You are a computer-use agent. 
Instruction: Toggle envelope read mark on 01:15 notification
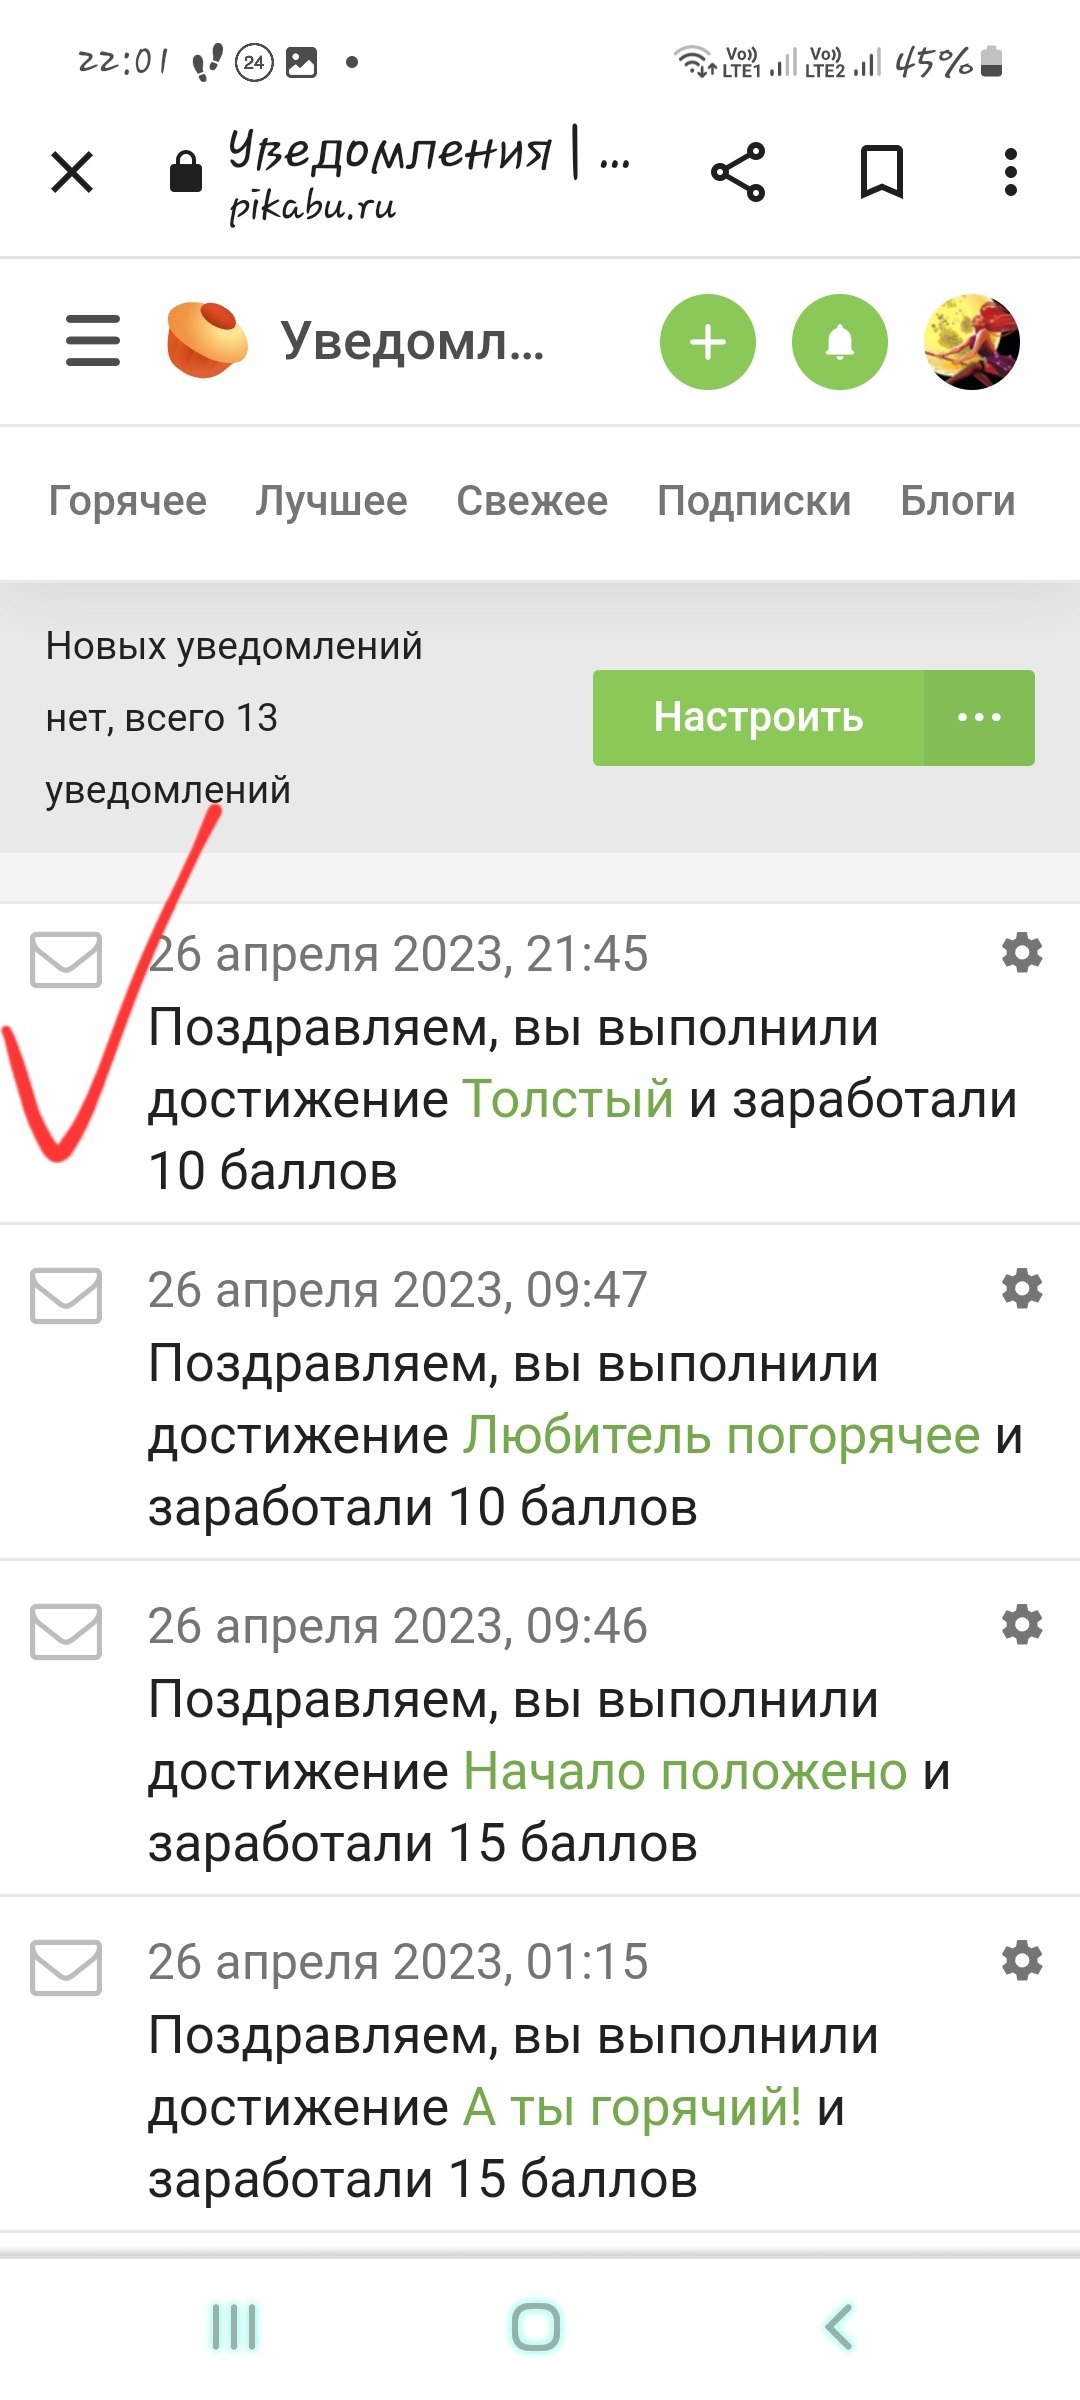tap(66, 1968)
